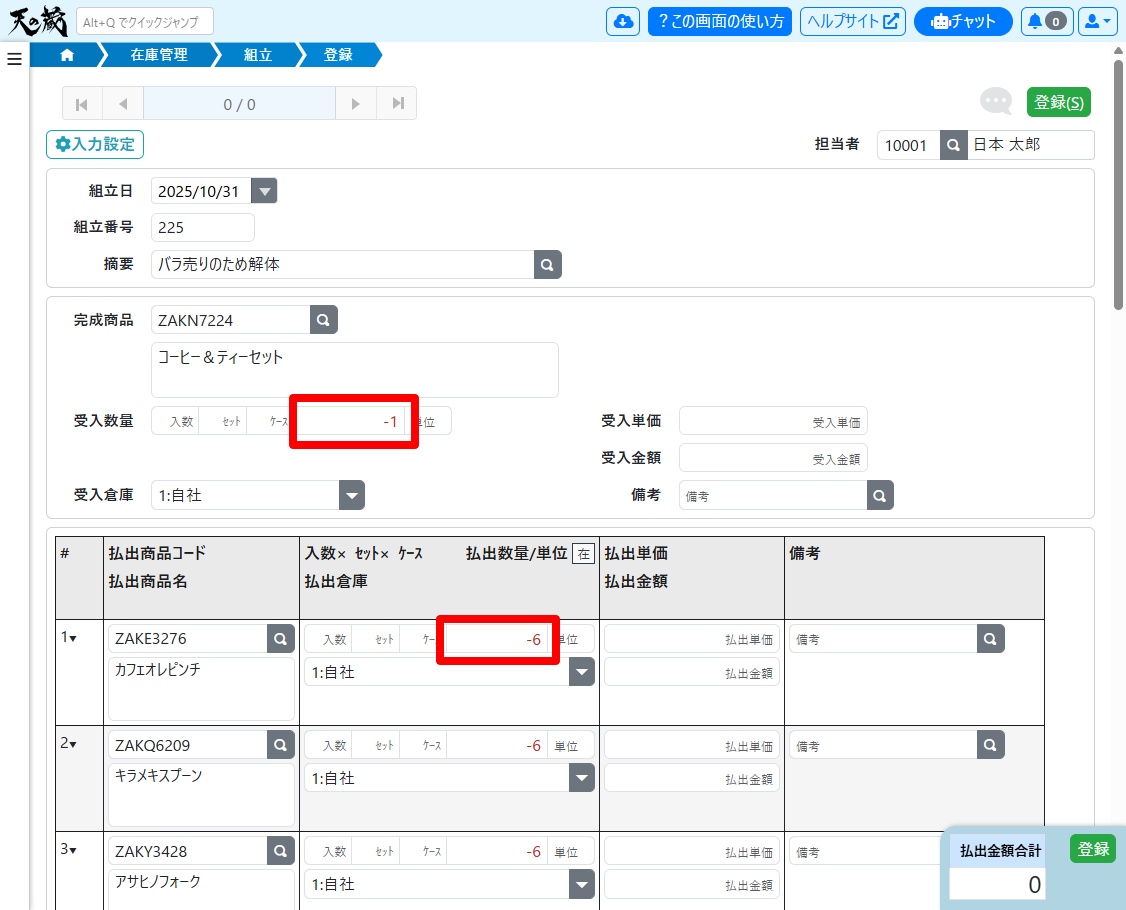Toggle the 在 stock button in header
The height and width of the screenshot is (910, 1126).
(x=583, y=553)
